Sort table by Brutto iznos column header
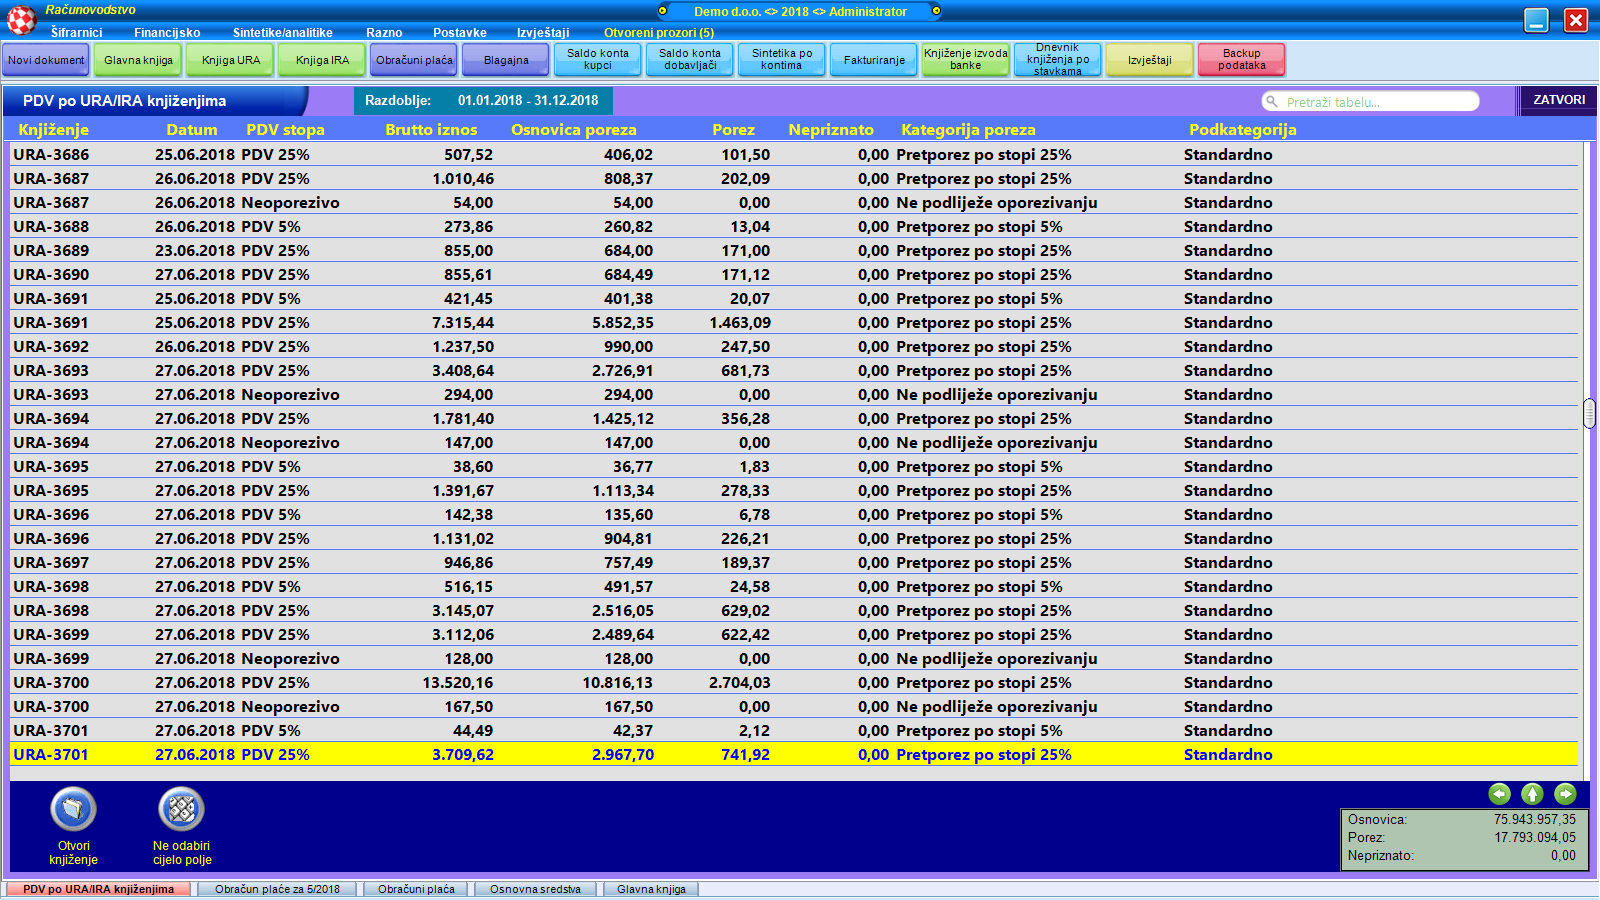 [431, 130]
